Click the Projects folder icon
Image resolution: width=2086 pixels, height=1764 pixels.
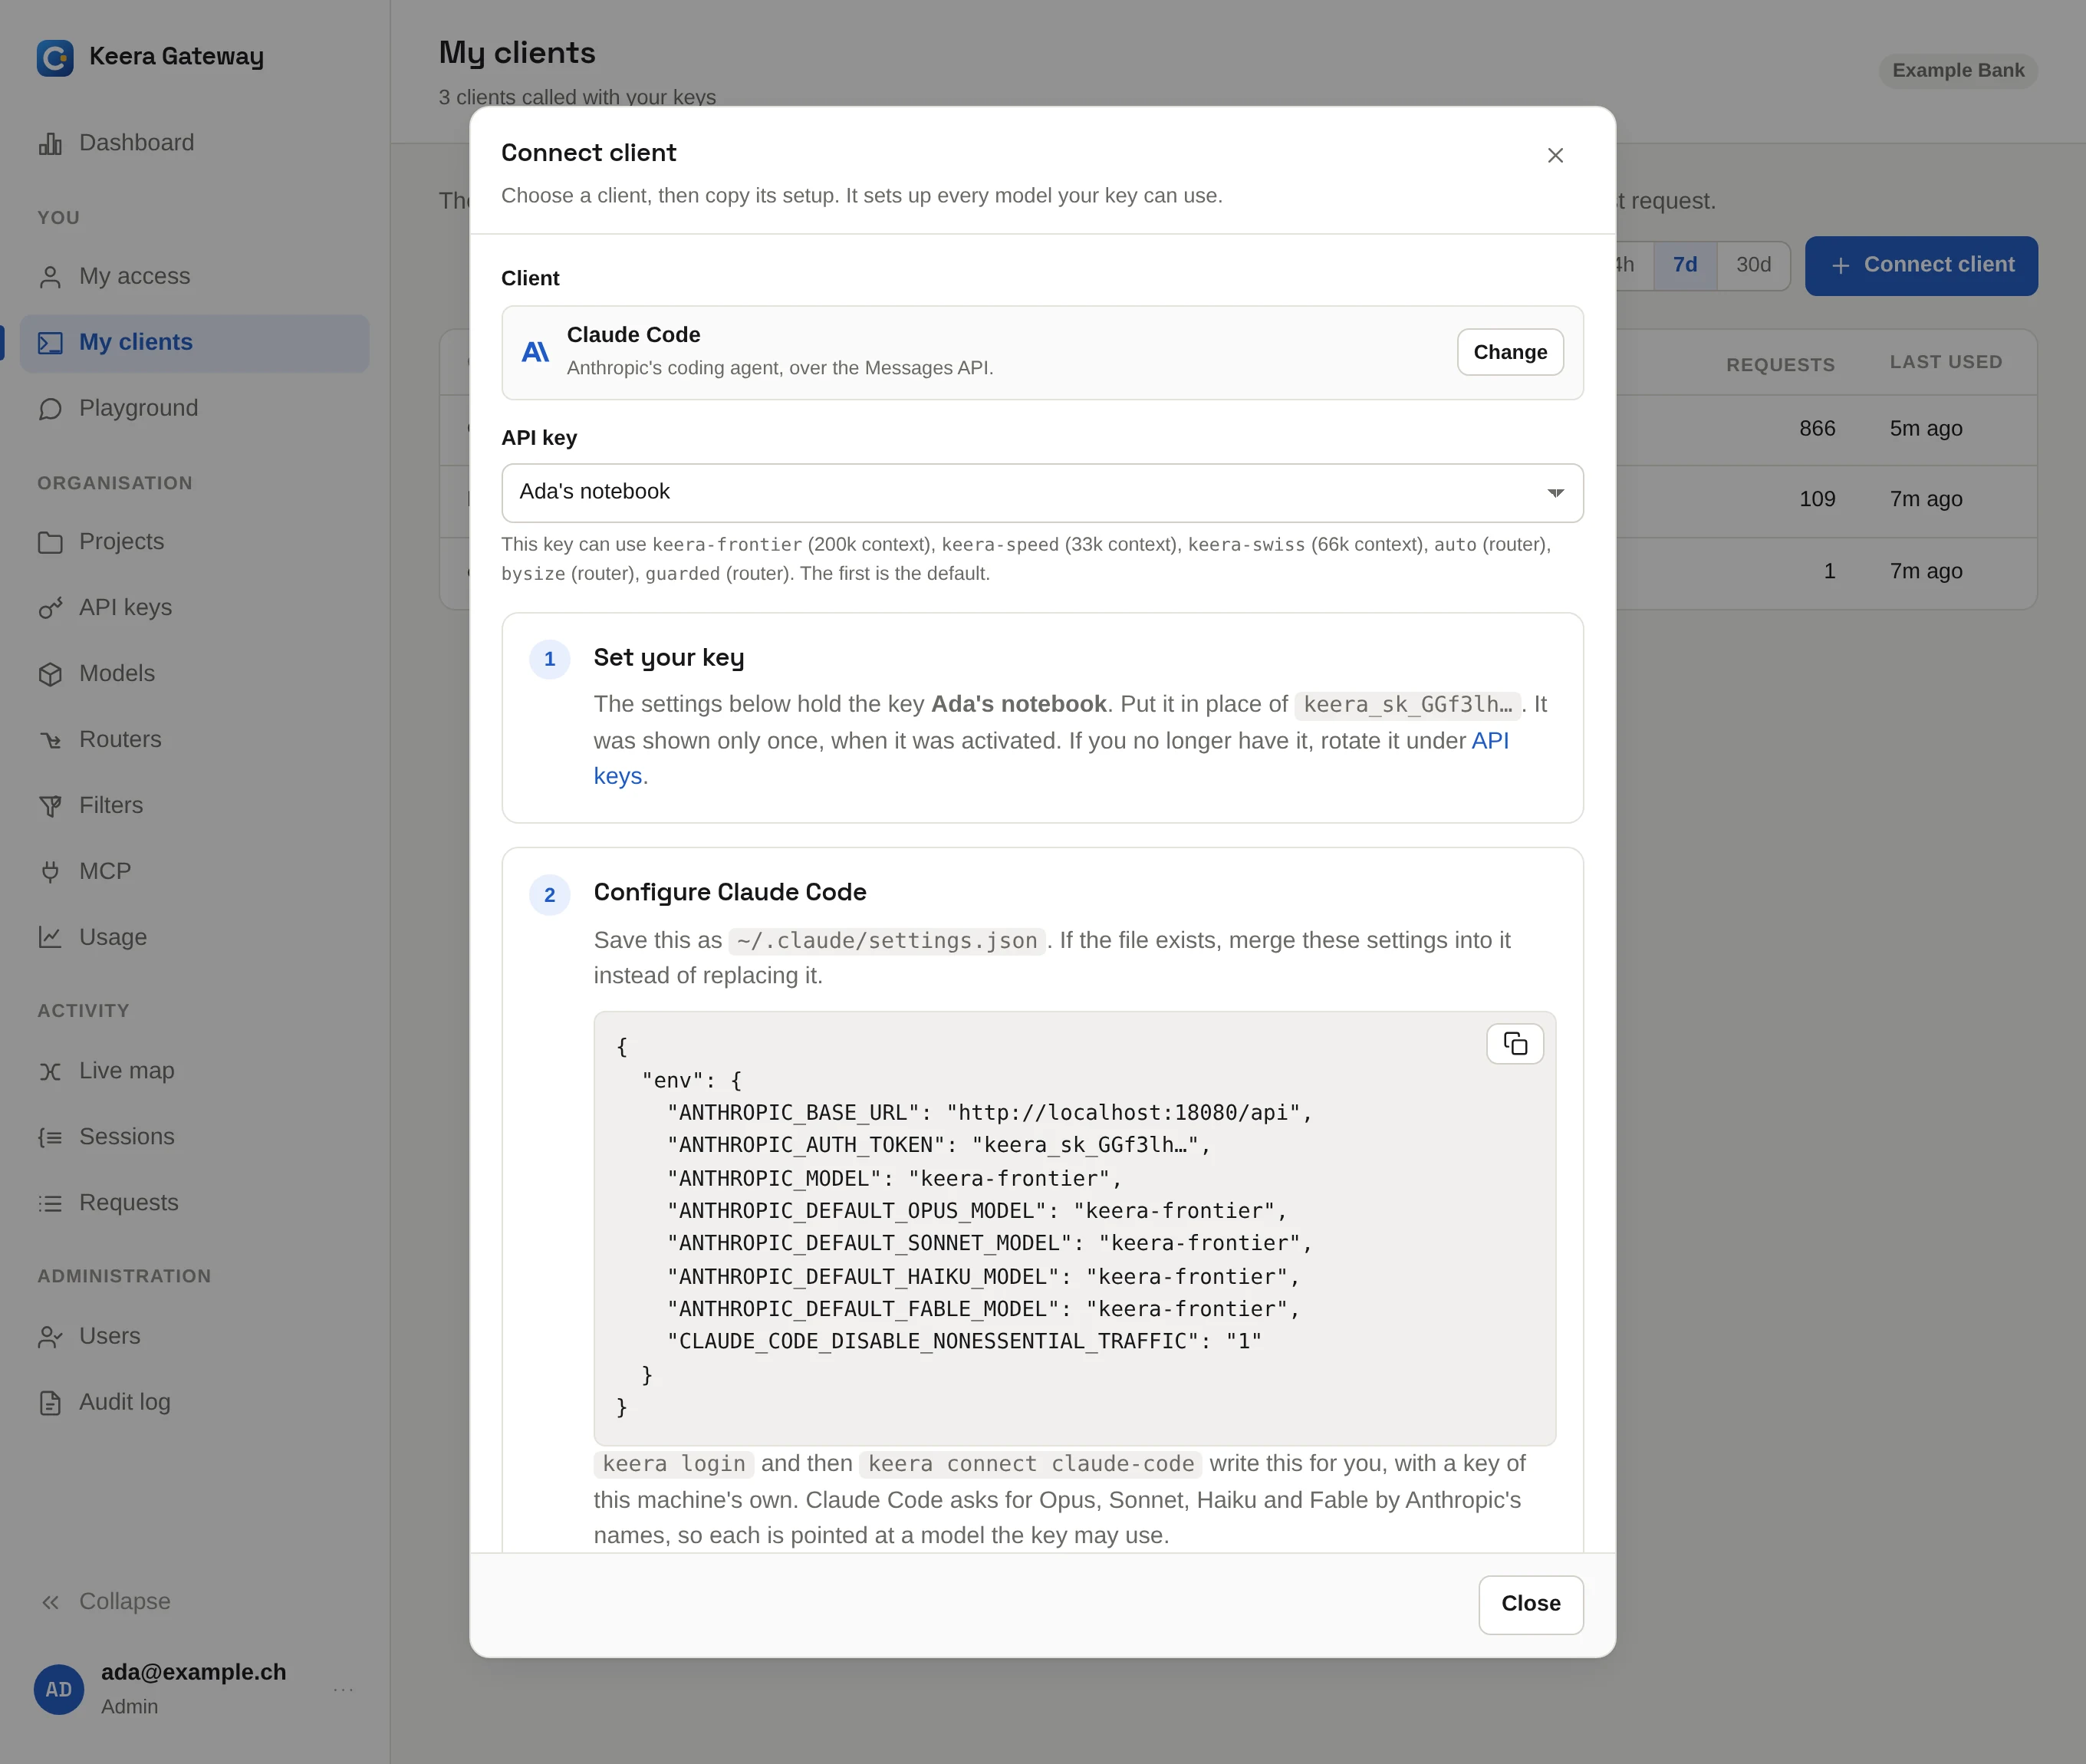[50, 542]
